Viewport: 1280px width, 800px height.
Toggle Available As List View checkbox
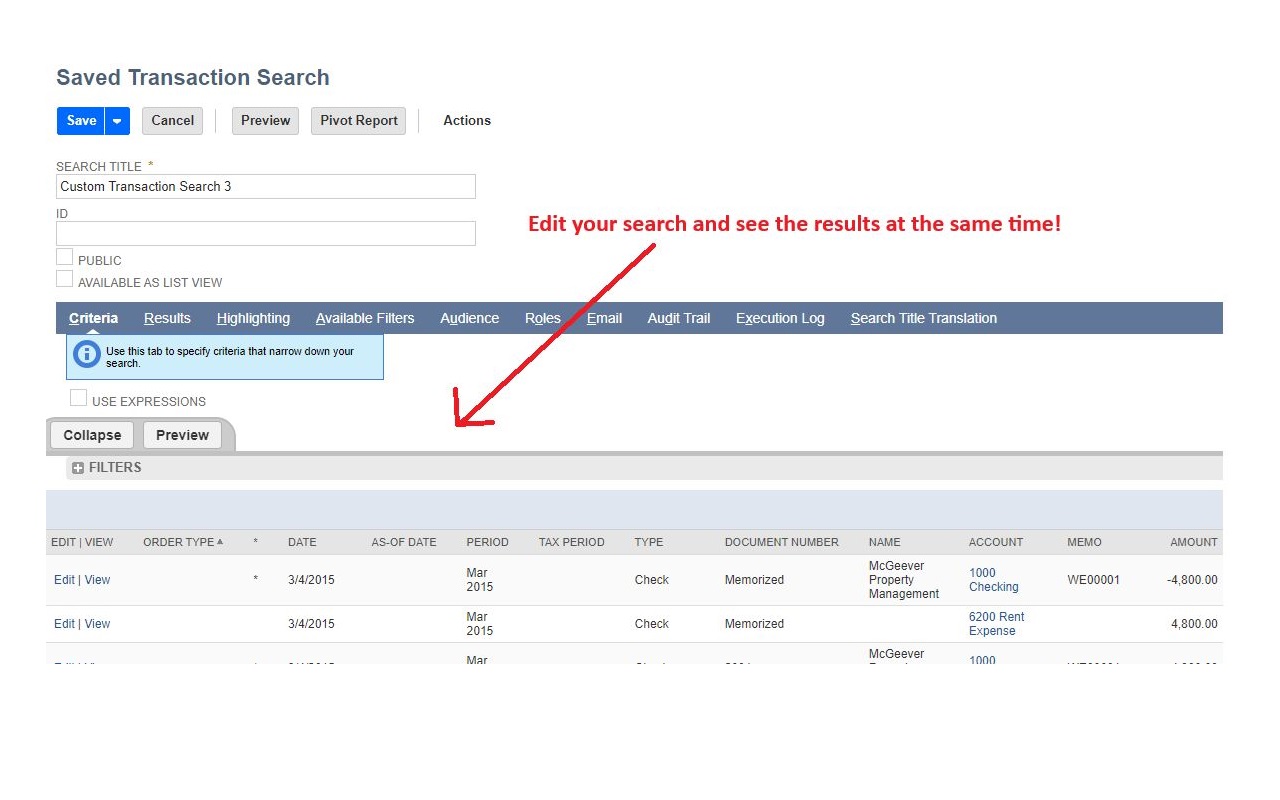pyautogui.click(x=64, y=279)
